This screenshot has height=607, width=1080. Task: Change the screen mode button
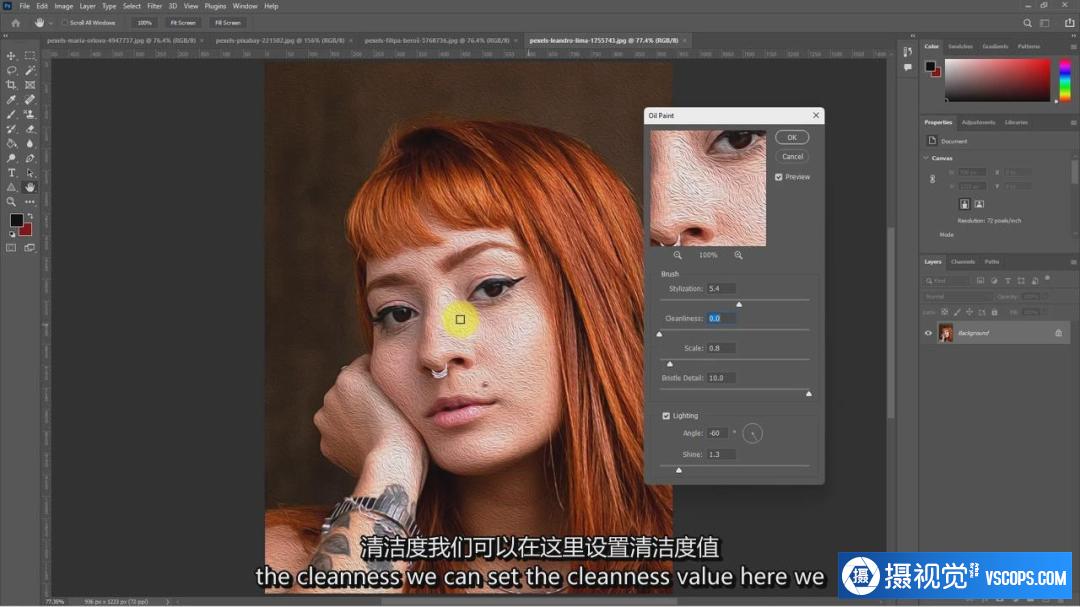(30, 247)
